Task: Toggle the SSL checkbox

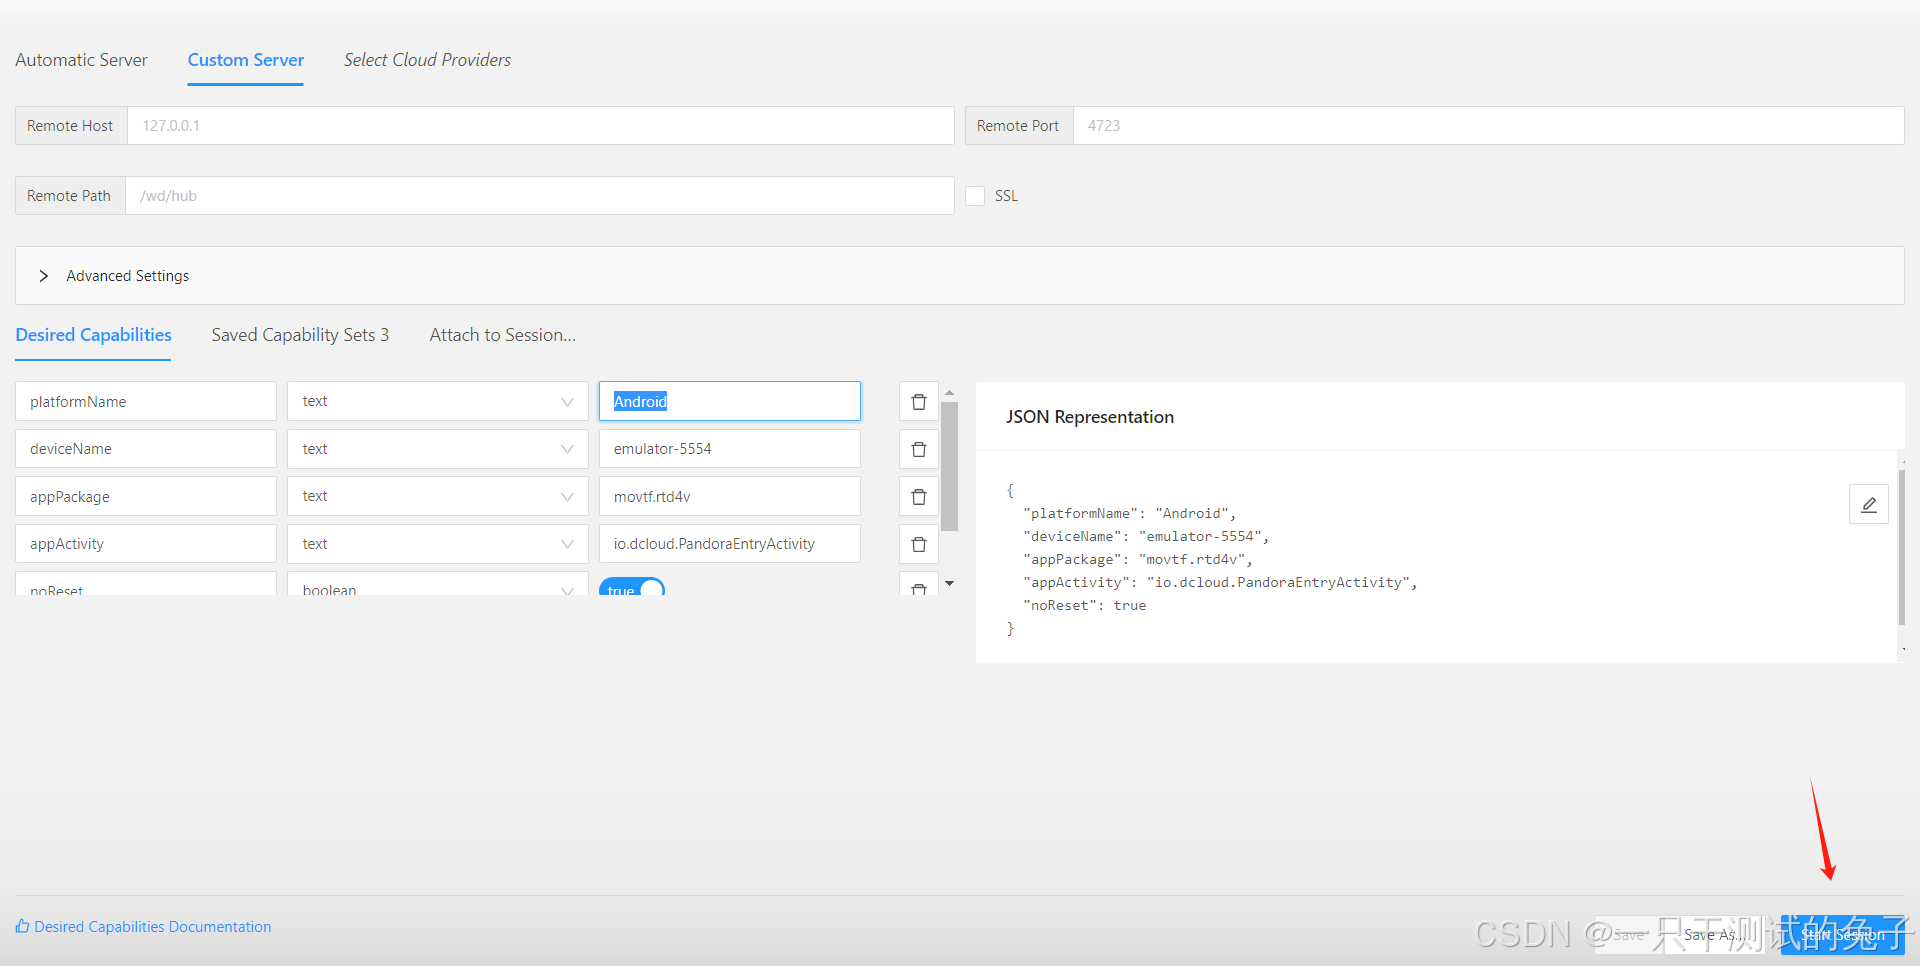Action: click(x=975, y=196)
